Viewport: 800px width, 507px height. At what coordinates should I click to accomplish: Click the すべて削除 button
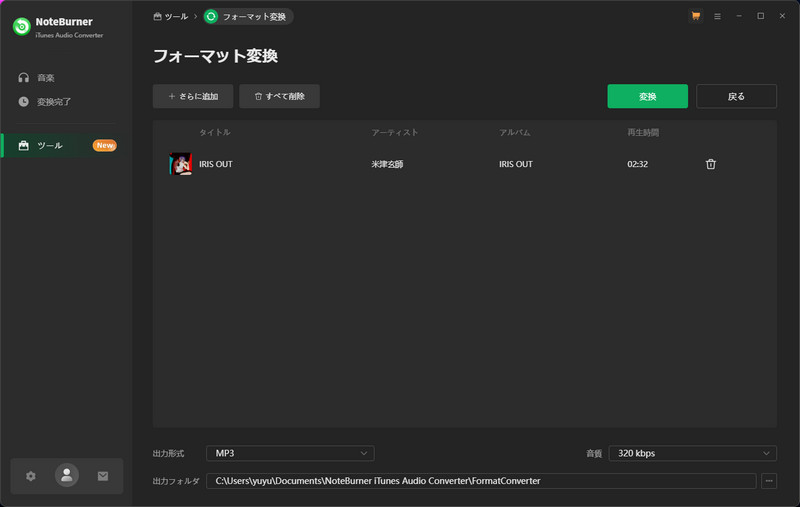(280, 96)
